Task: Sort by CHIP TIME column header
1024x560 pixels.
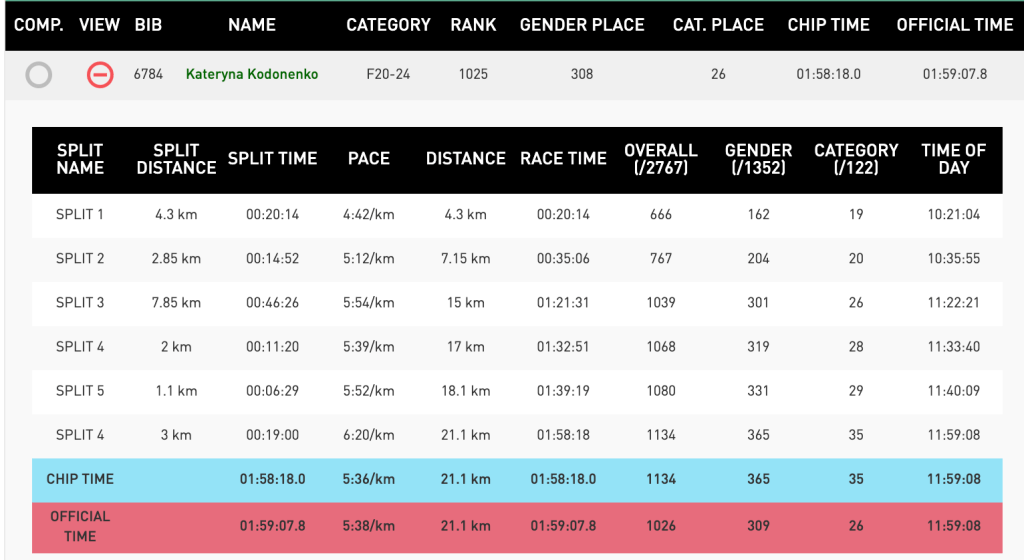Action: pos(829,25)
